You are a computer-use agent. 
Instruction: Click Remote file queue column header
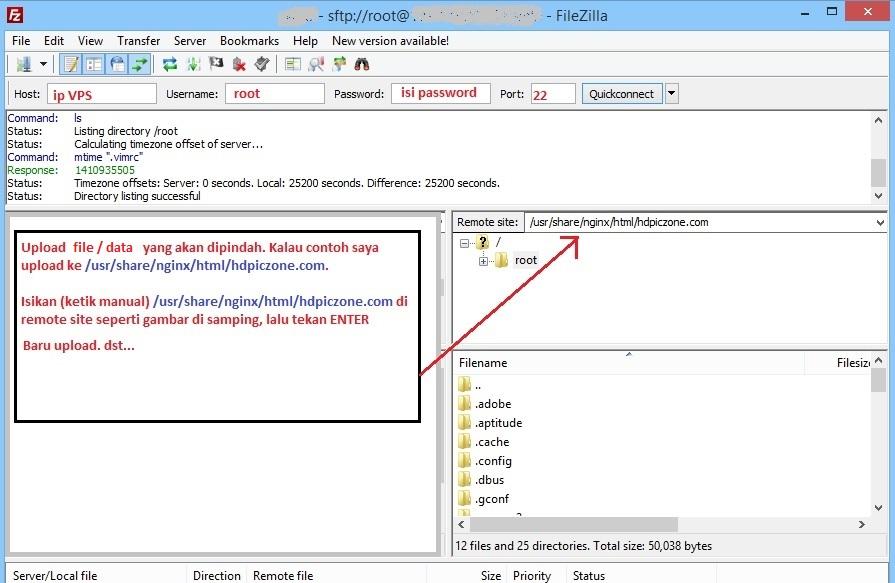[x=337, y=576]
